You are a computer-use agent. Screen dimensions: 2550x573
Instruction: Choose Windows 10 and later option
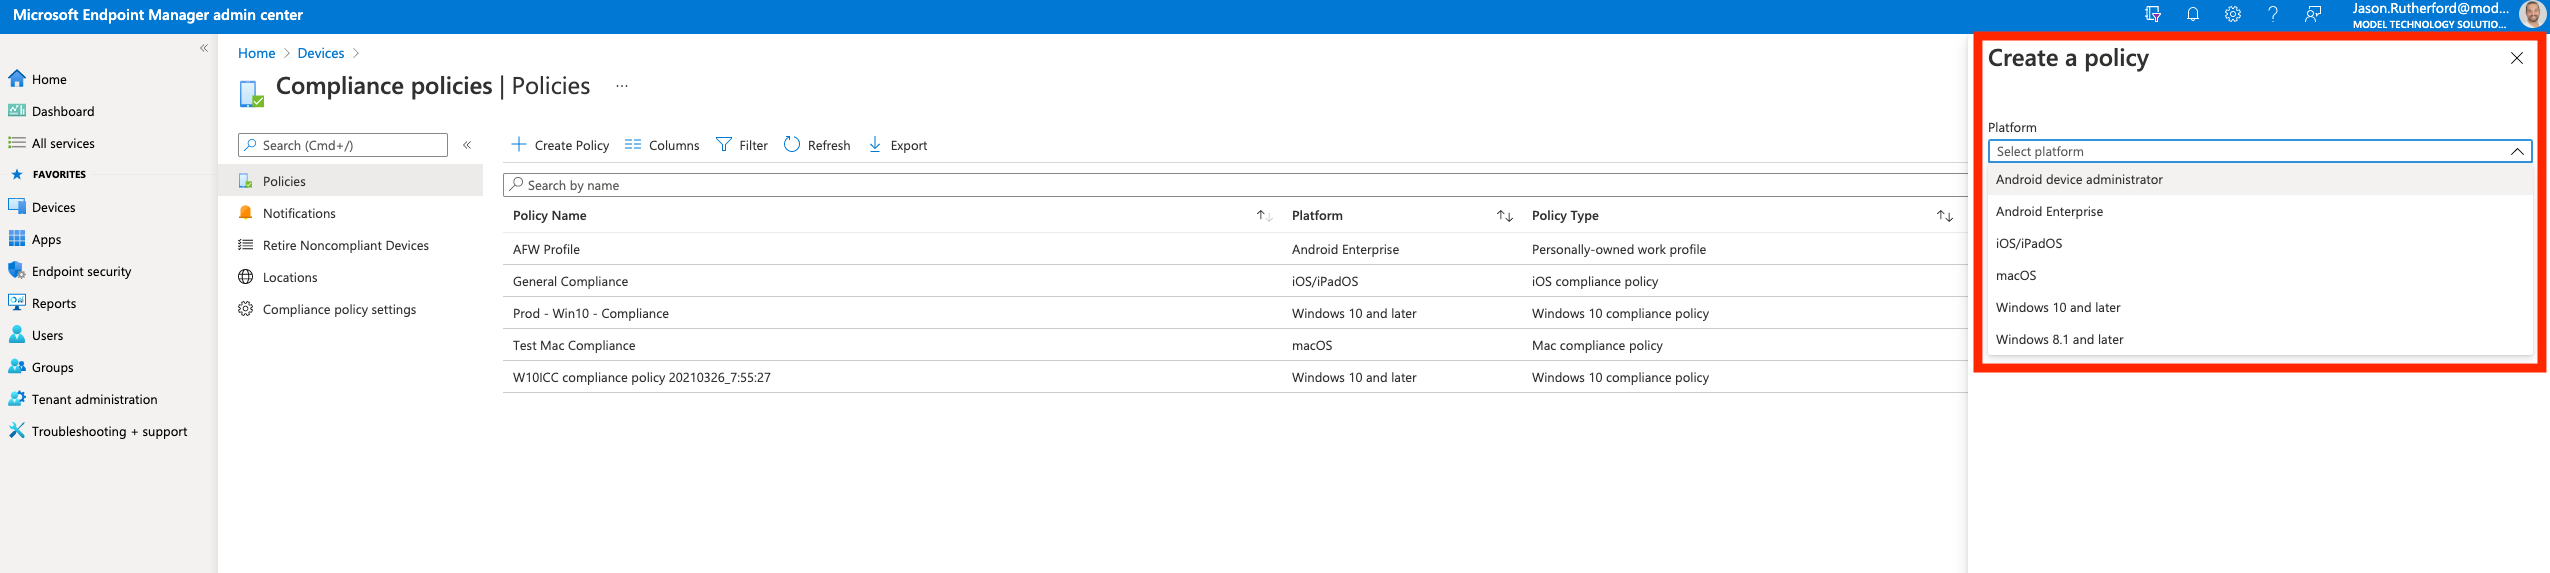(x=2259, y=307)
